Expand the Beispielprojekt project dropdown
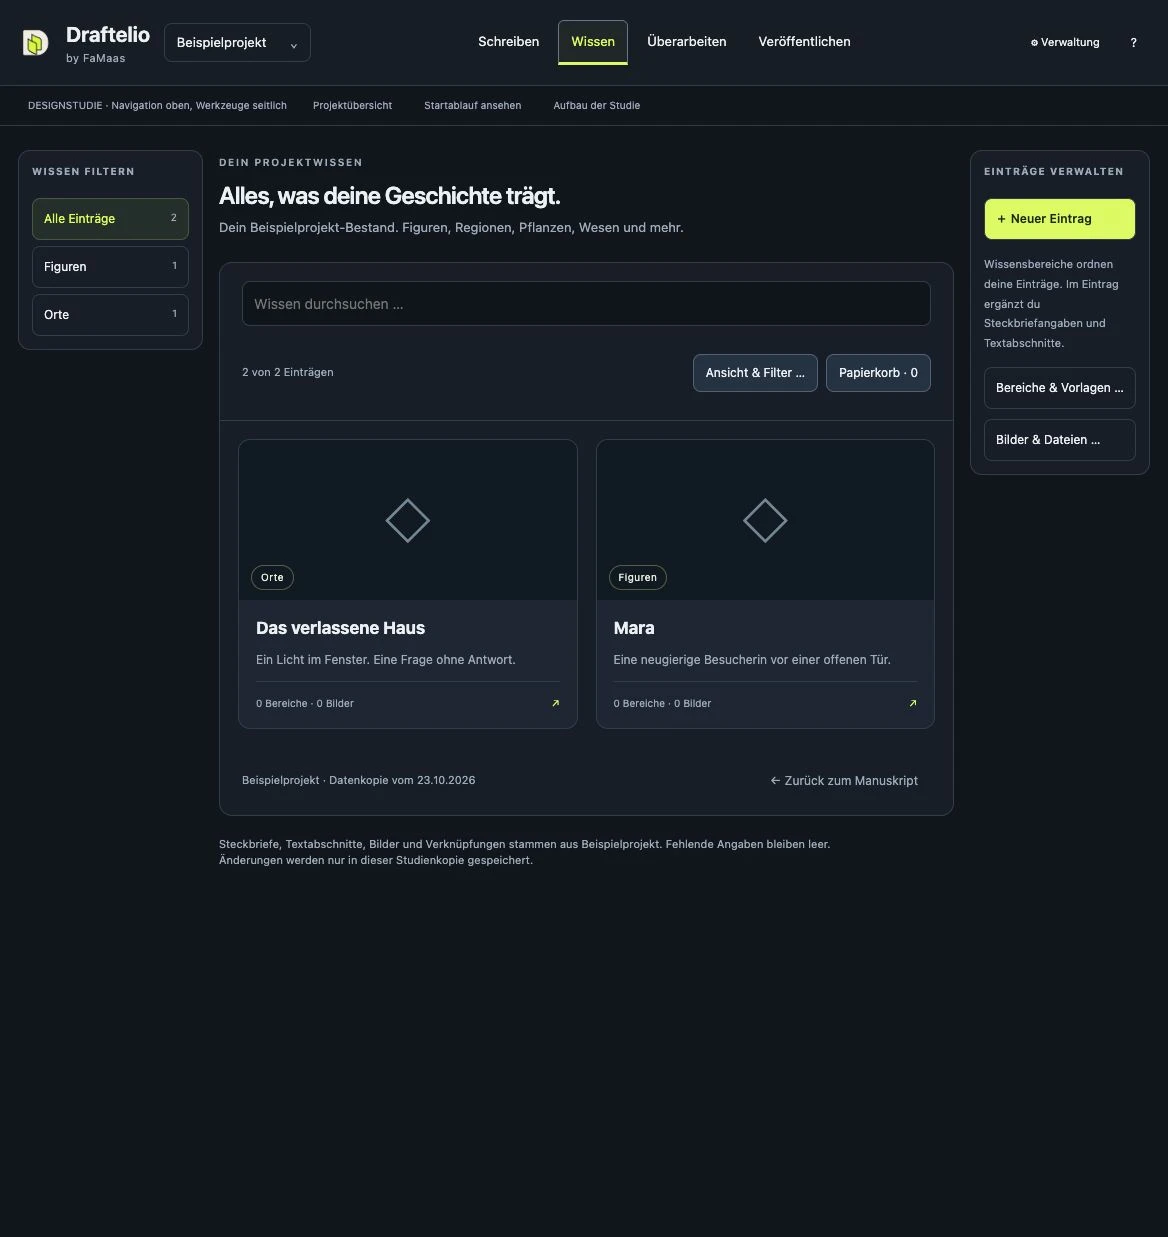The height and width of the screenshot is (1237, 1168). coord(237,43)
